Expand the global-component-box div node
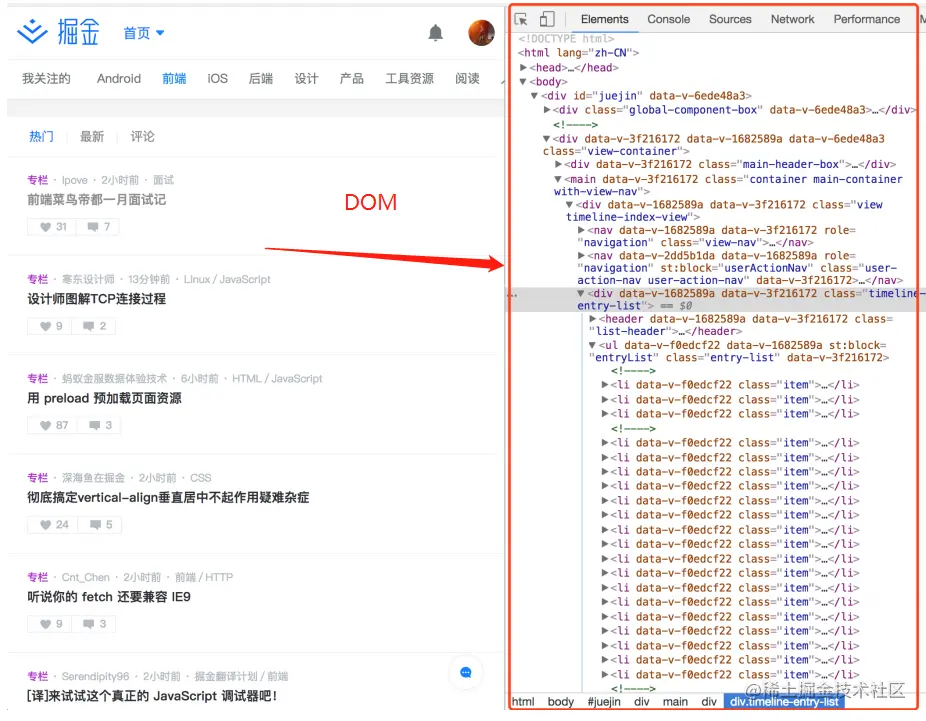 click(547, 110)
